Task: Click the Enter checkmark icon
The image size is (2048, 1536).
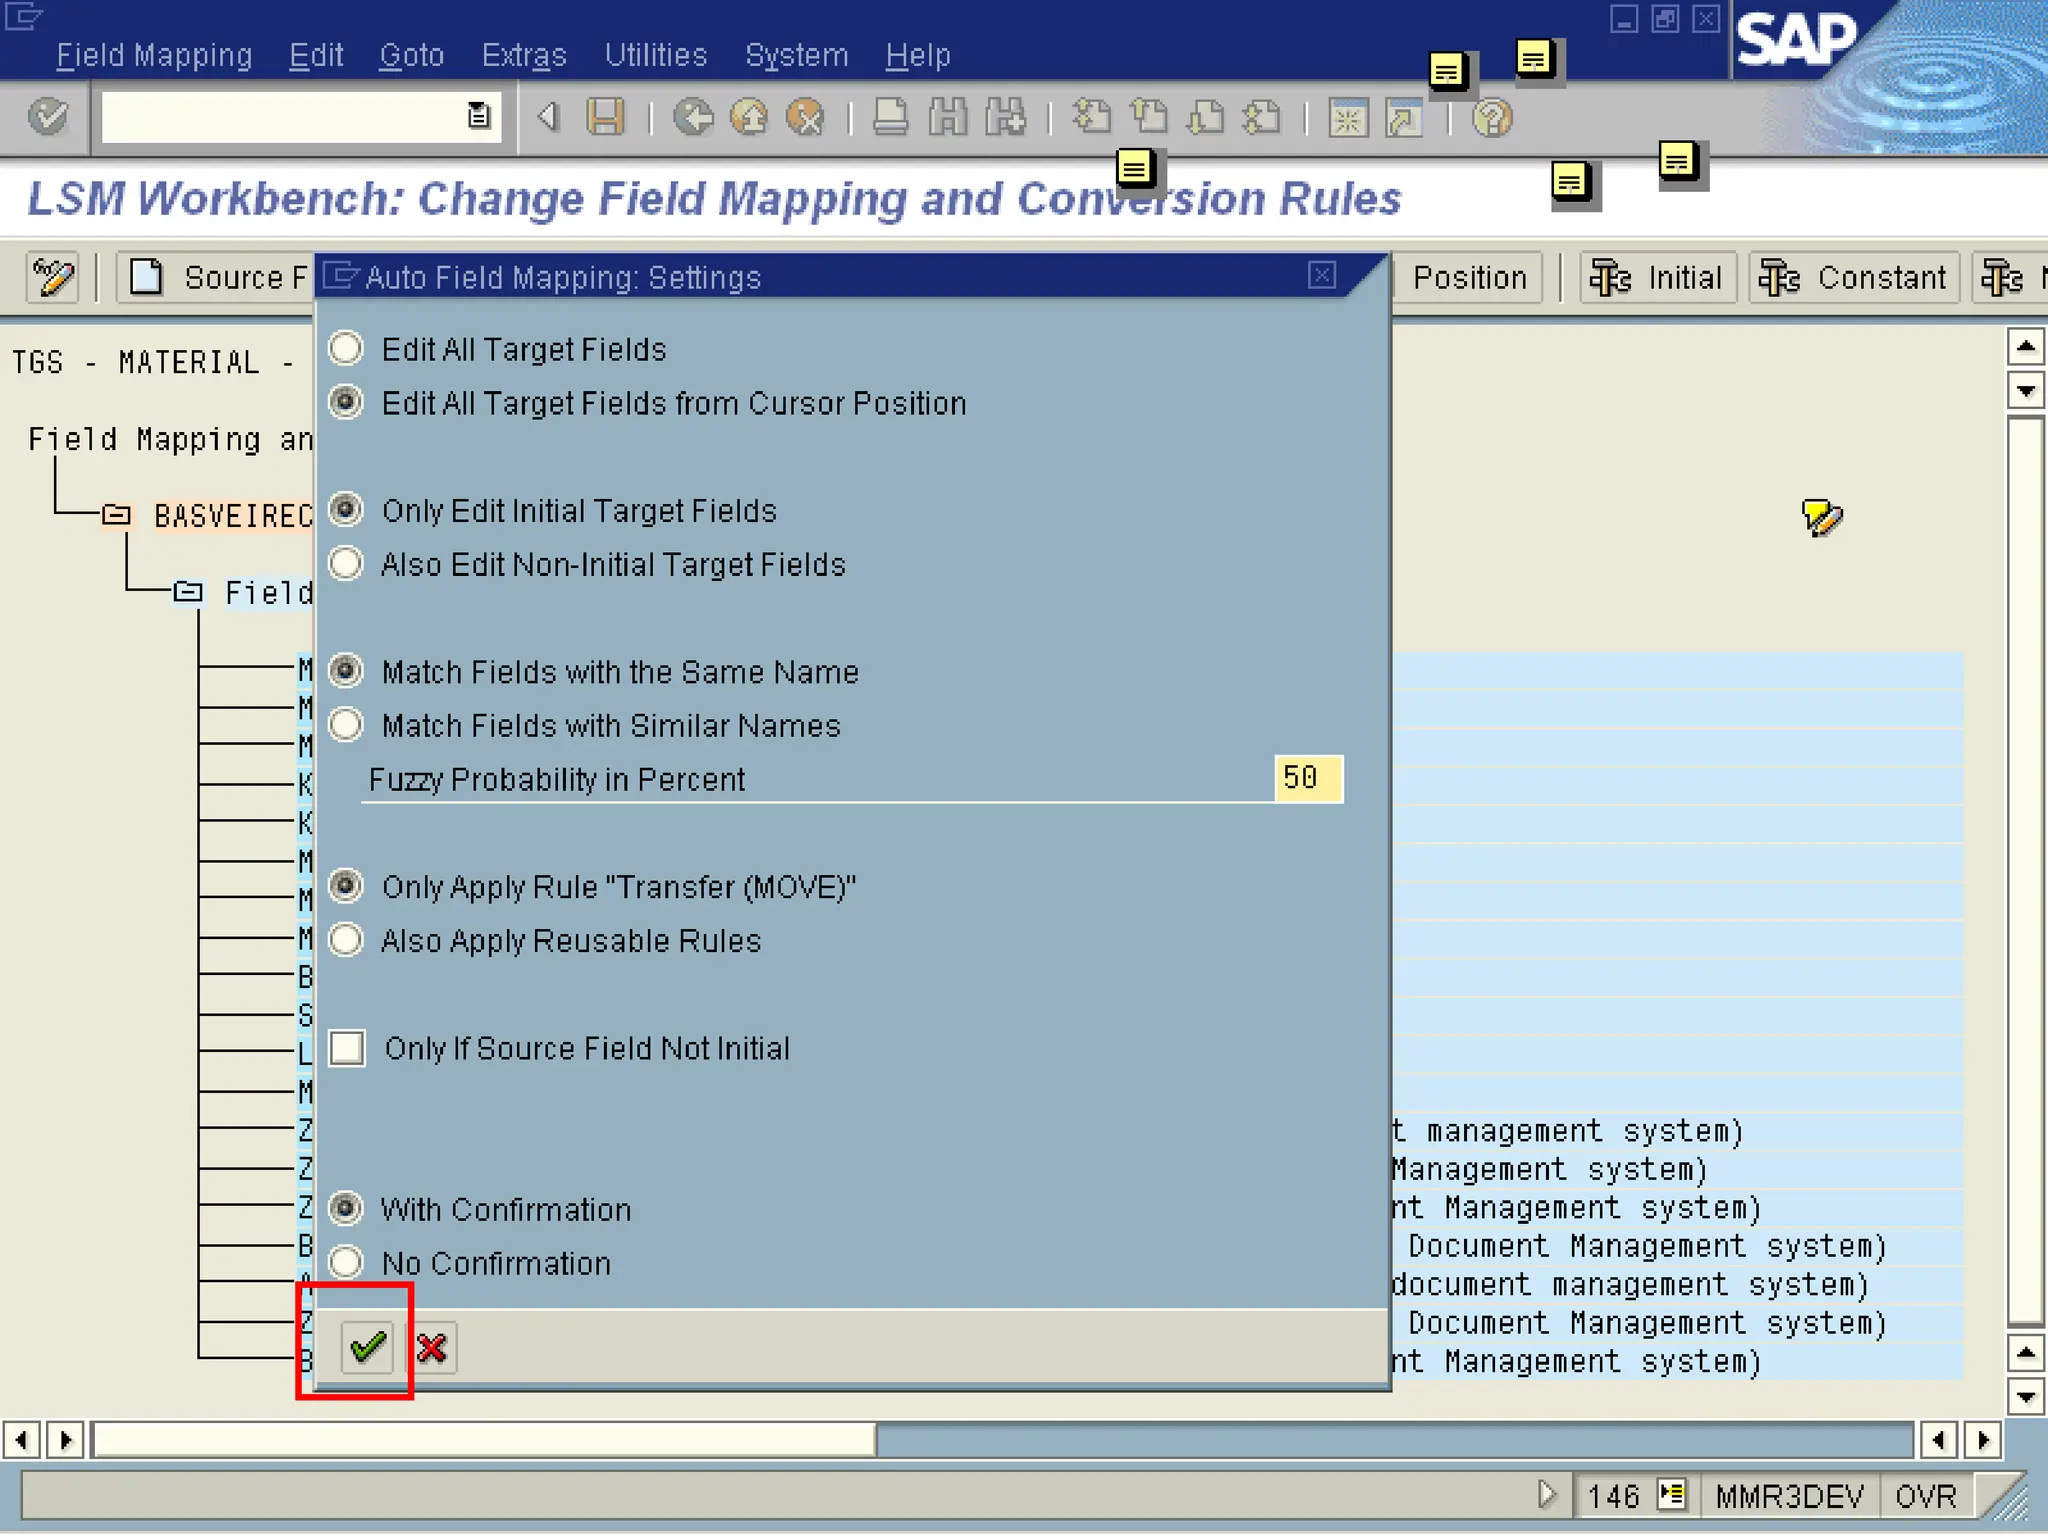Action: coord(48,117)
